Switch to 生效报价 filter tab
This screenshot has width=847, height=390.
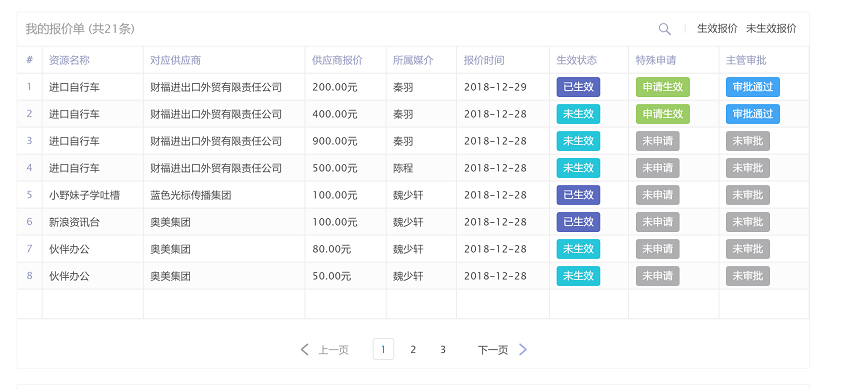717,29
